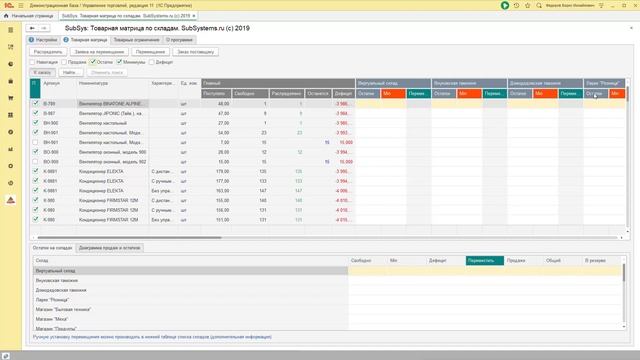Click the Найти... button

pos(71,72)
